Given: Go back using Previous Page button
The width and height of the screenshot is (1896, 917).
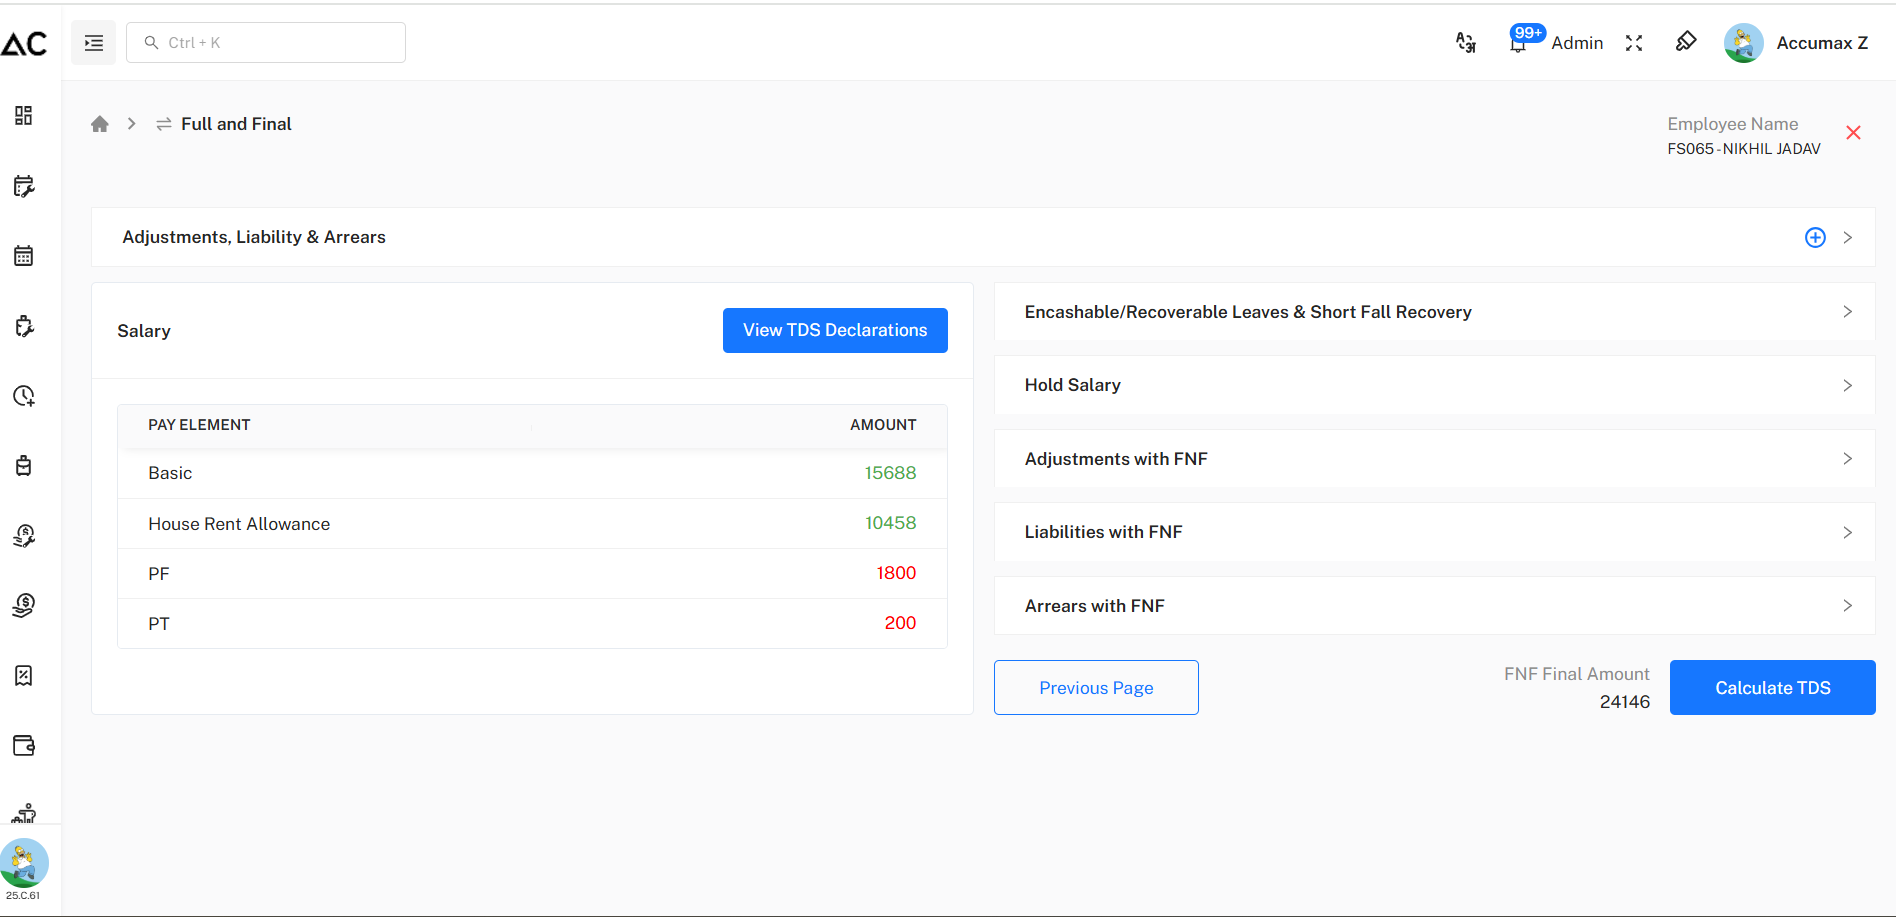Looking at the screenshot, I should [1096, 688].
